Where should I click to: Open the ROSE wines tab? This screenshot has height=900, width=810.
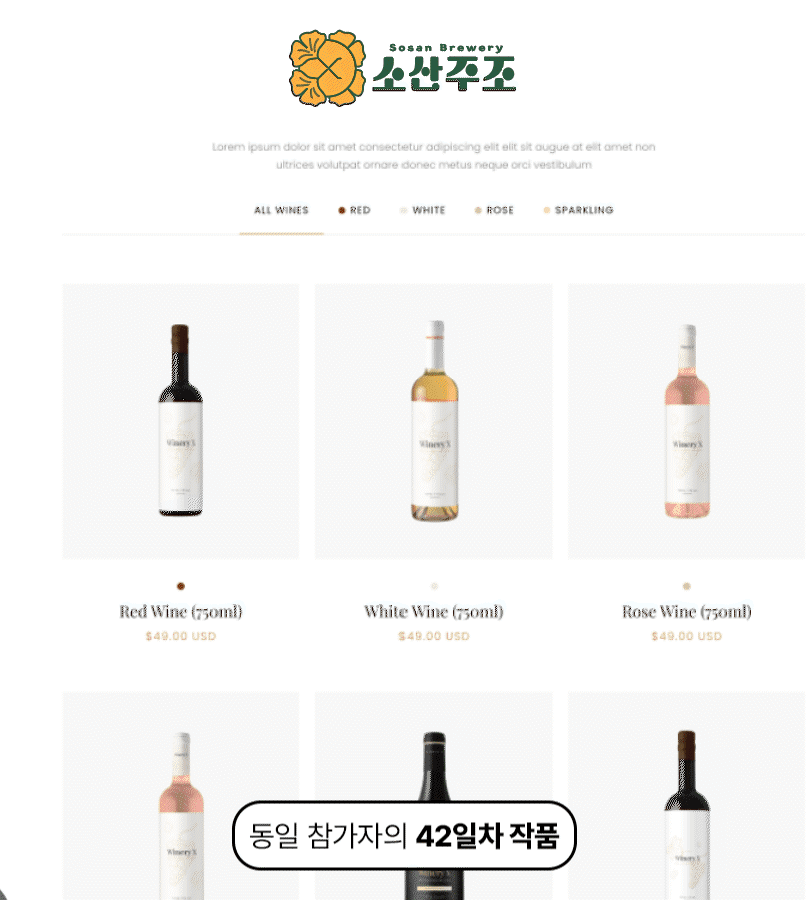coord(494,210)
